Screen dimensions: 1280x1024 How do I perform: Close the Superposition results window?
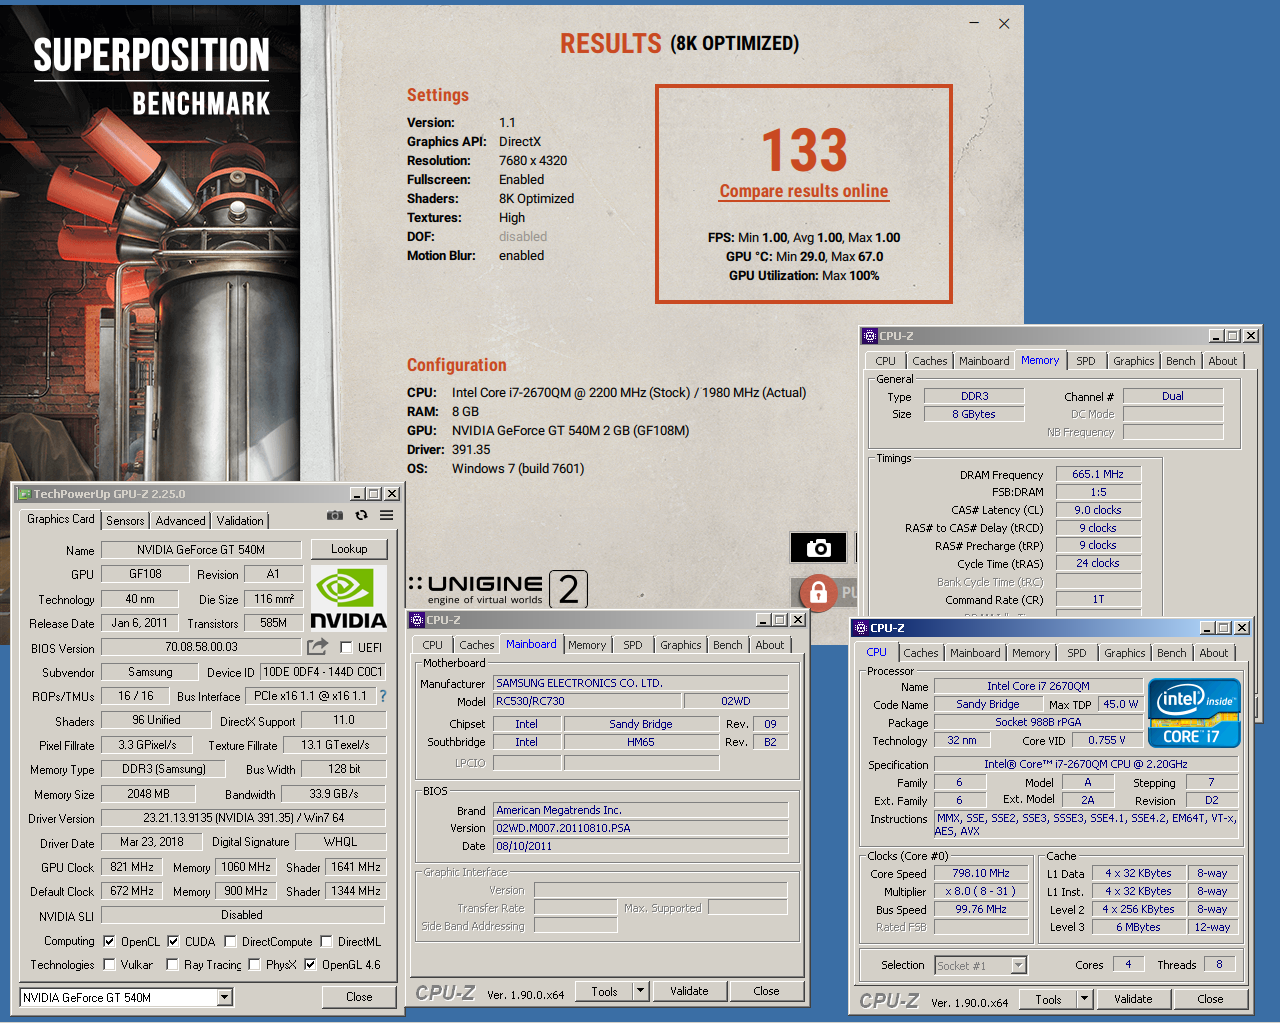[x=1004, y=24]
